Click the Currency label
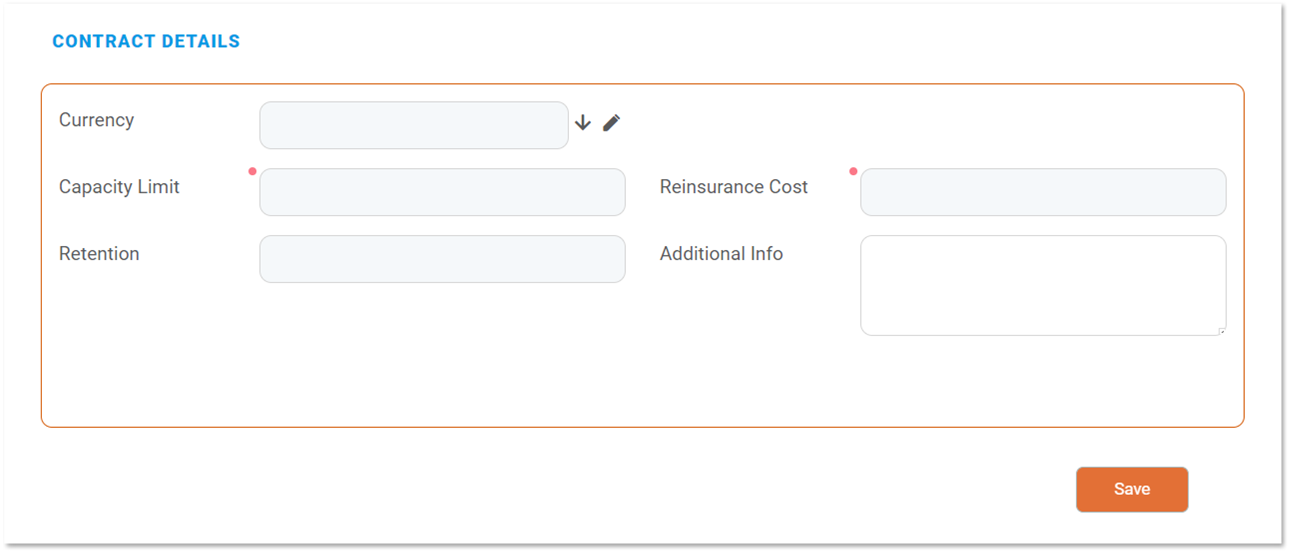1293x555 pixels. [96, 120]
